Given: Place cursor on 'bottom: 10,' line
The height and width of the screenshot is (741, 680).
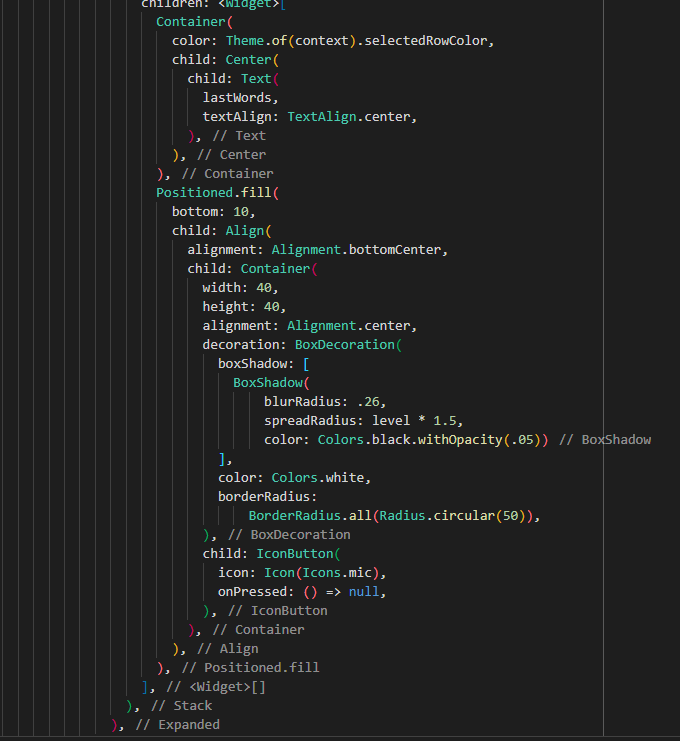Looking at the screenshot, I should click(214, 212).
